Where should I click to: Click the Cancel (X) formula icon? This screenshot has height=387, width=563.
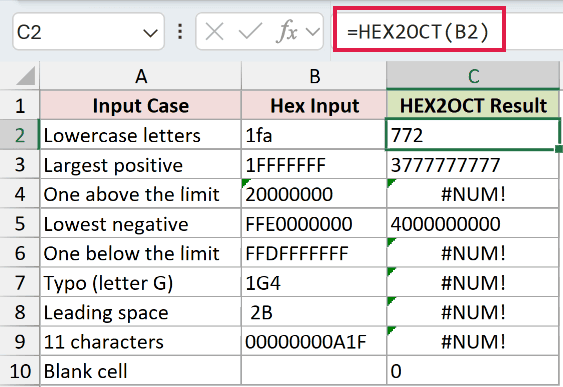[214, 32]
